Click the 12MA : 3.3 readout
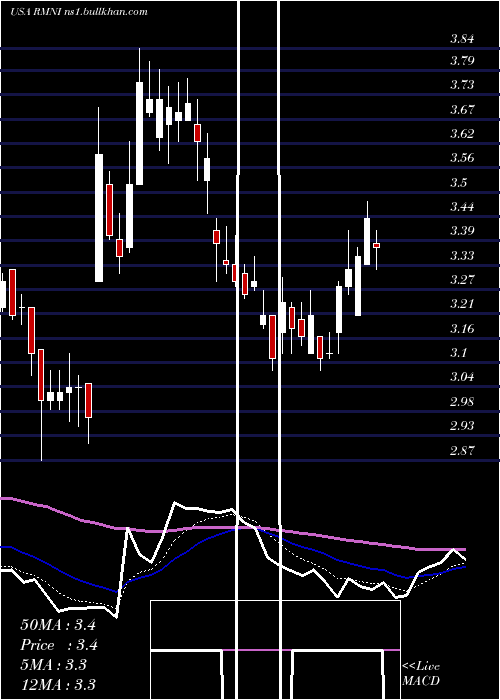The height and width of the screenshot is (700, 500). point(58,684)
